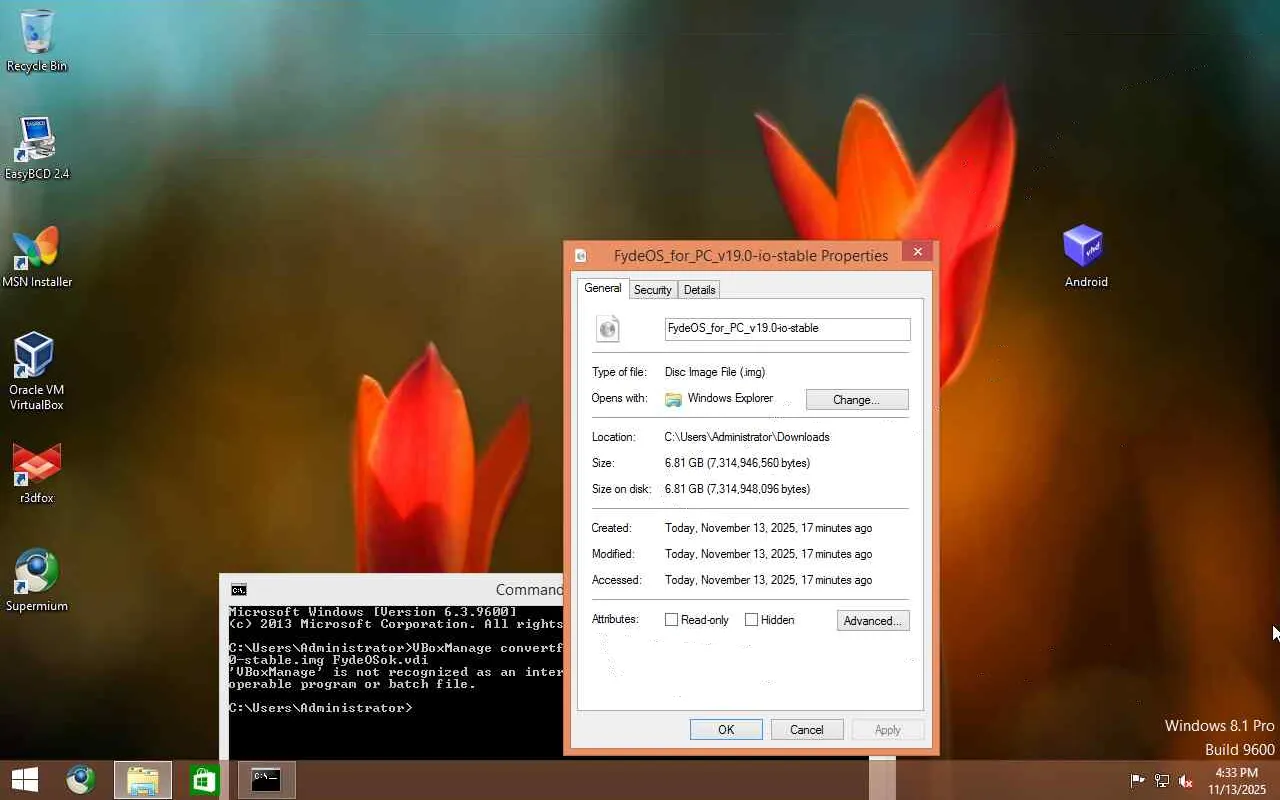Open the Windows Store taskbar icon
The height and width of the screenshot is (800, 1280).
(x=204, y=780)
